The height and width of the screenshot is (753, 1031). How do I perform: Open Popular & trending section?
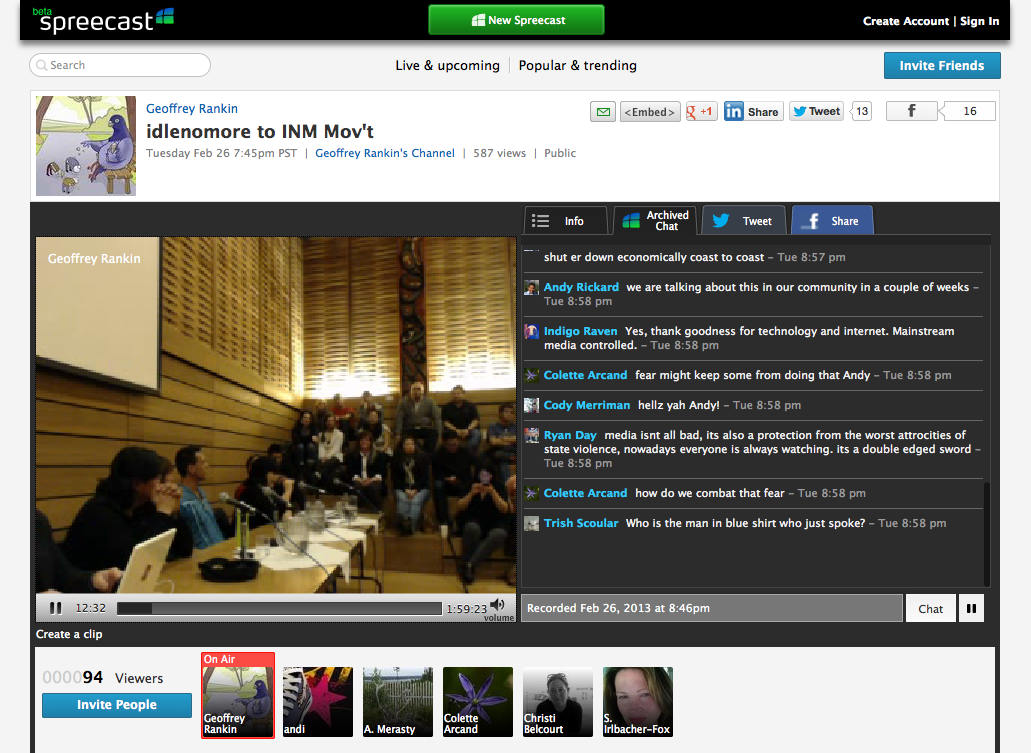pos(577,65)
